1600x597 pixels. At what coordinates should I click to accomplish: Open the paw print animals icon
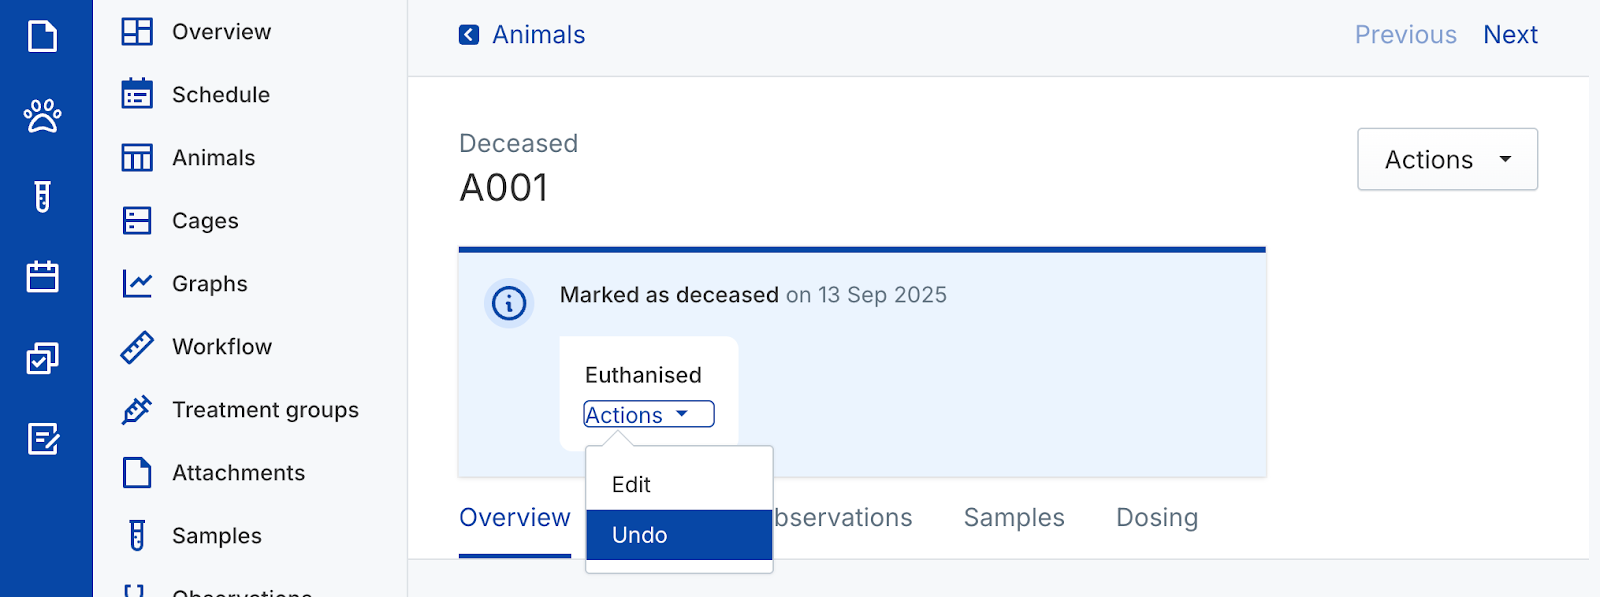(42, 116)
